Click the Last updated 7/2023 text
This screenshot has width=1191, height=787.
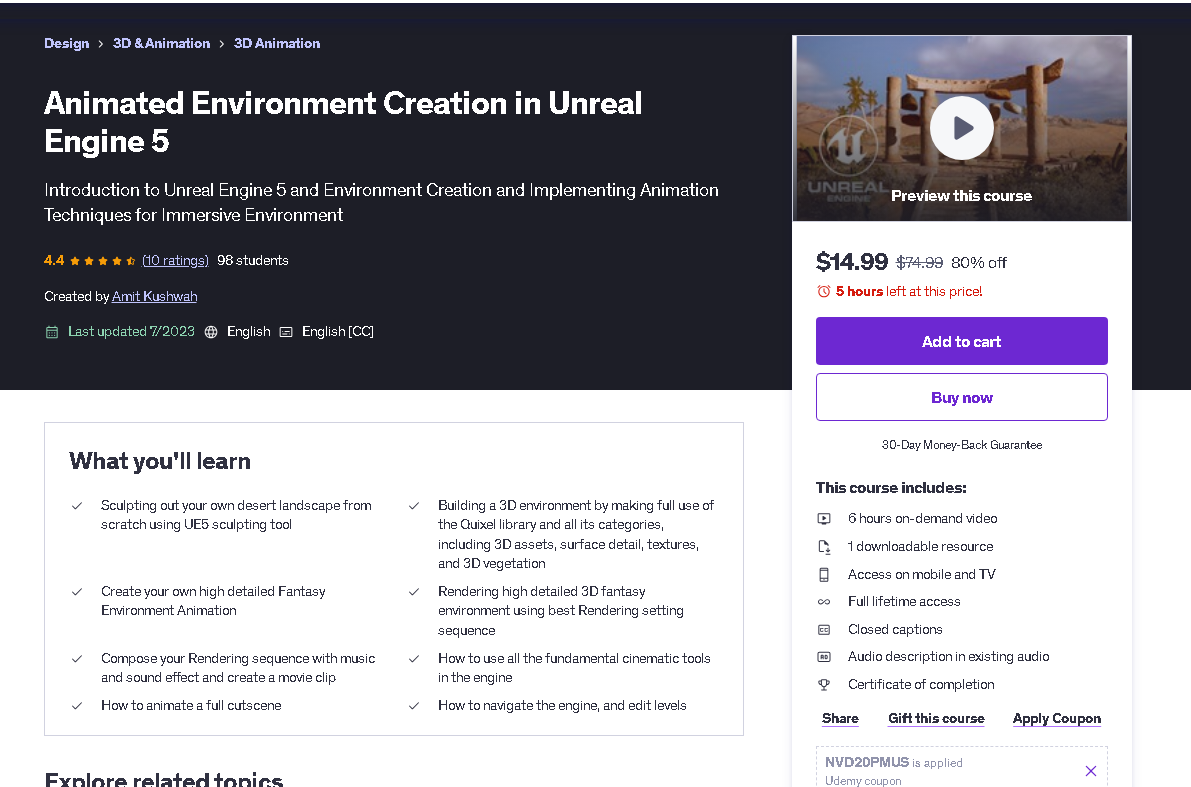click(x=131, y=331)
